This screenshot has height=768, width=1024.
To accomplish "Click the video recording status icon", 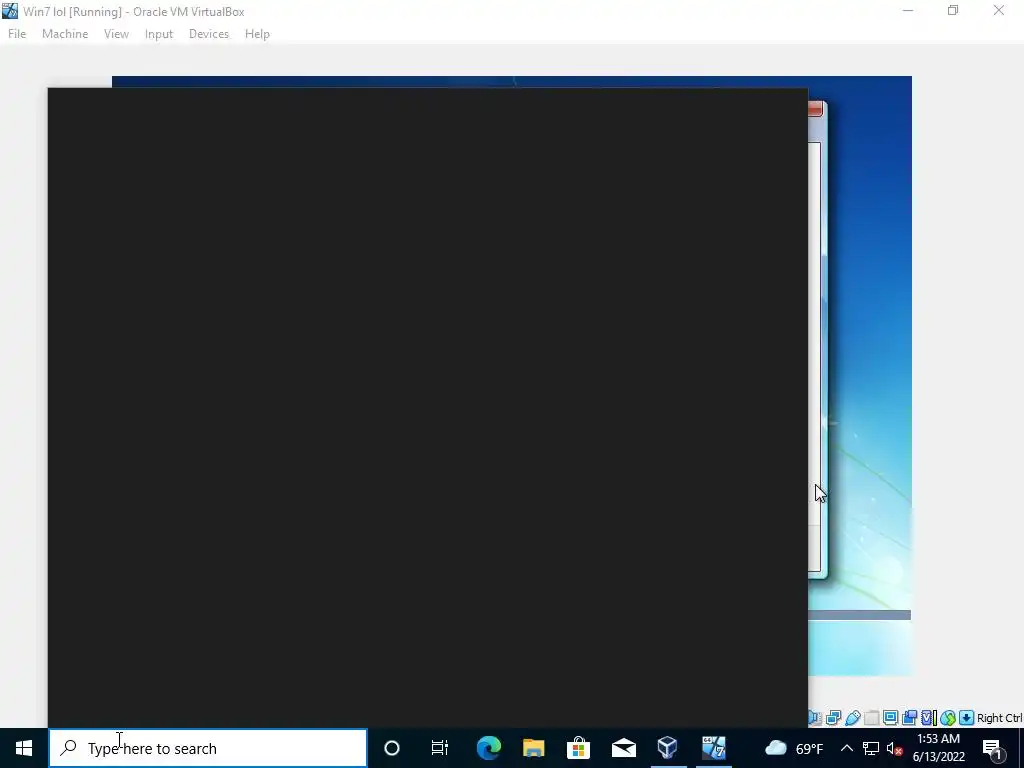I will pos(909,718).
